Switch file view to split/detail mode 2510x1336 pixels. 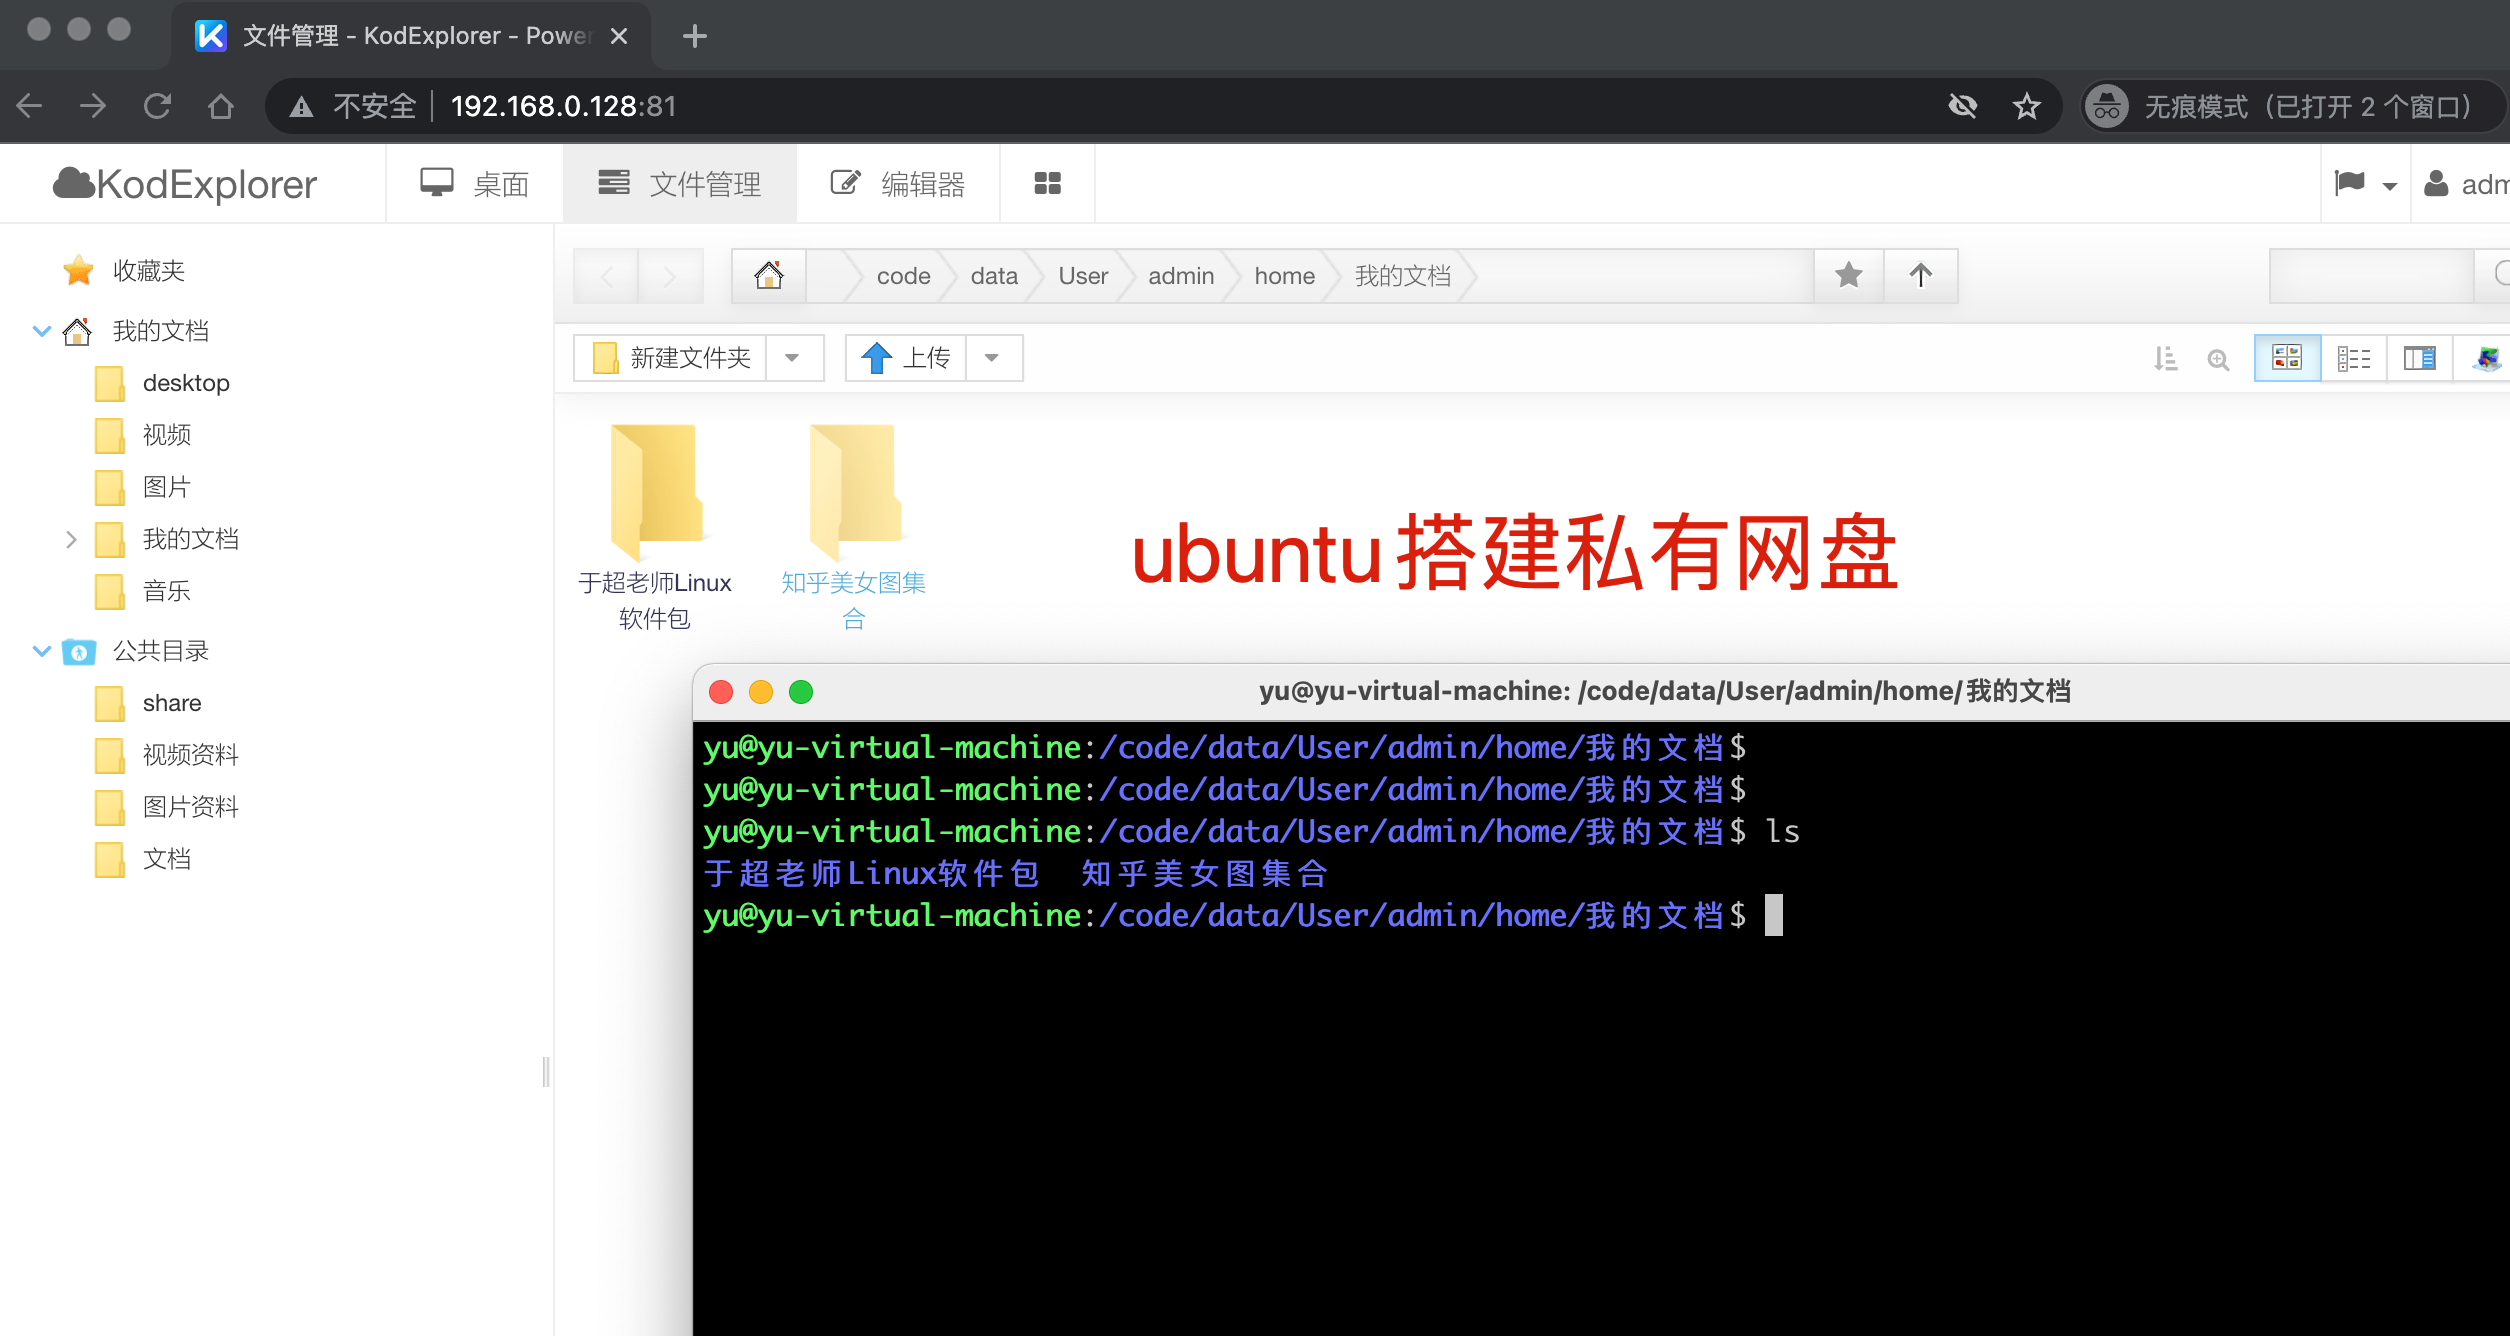tap(2419, 357)
